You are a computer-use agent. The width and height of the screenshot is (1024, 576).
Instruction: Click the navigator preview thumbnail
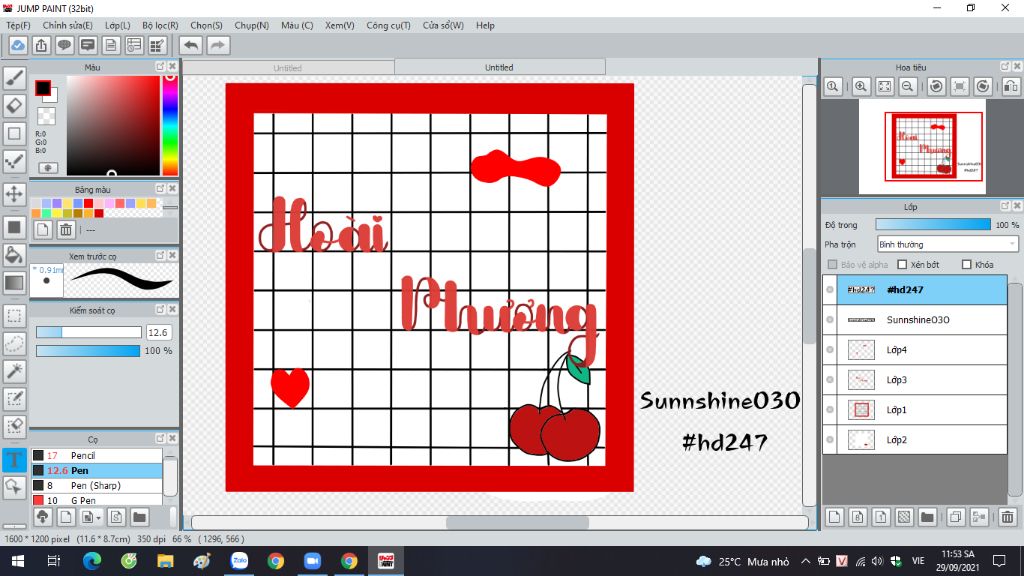[x=921, y=147]
